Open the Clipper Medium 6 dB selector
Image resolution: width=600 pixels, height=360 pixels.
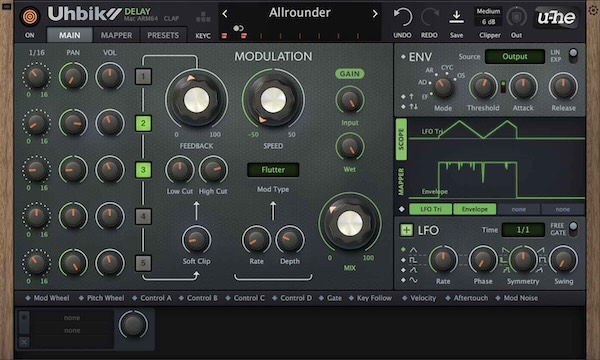pyautogui.click(x=488, y=16)
